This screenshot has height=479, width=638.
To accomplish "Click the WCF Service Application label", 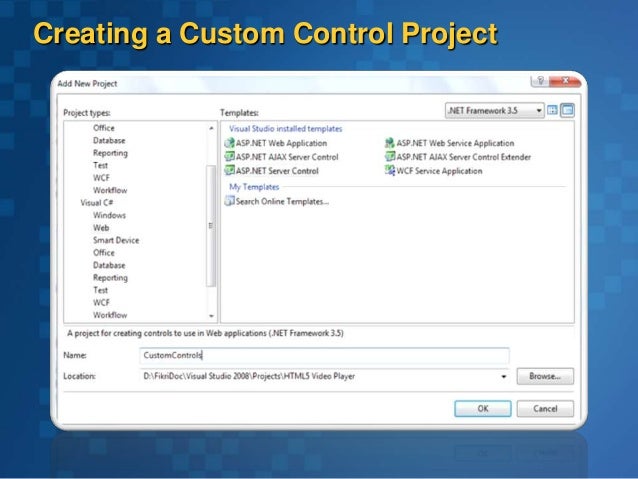I will click(439, 171).
